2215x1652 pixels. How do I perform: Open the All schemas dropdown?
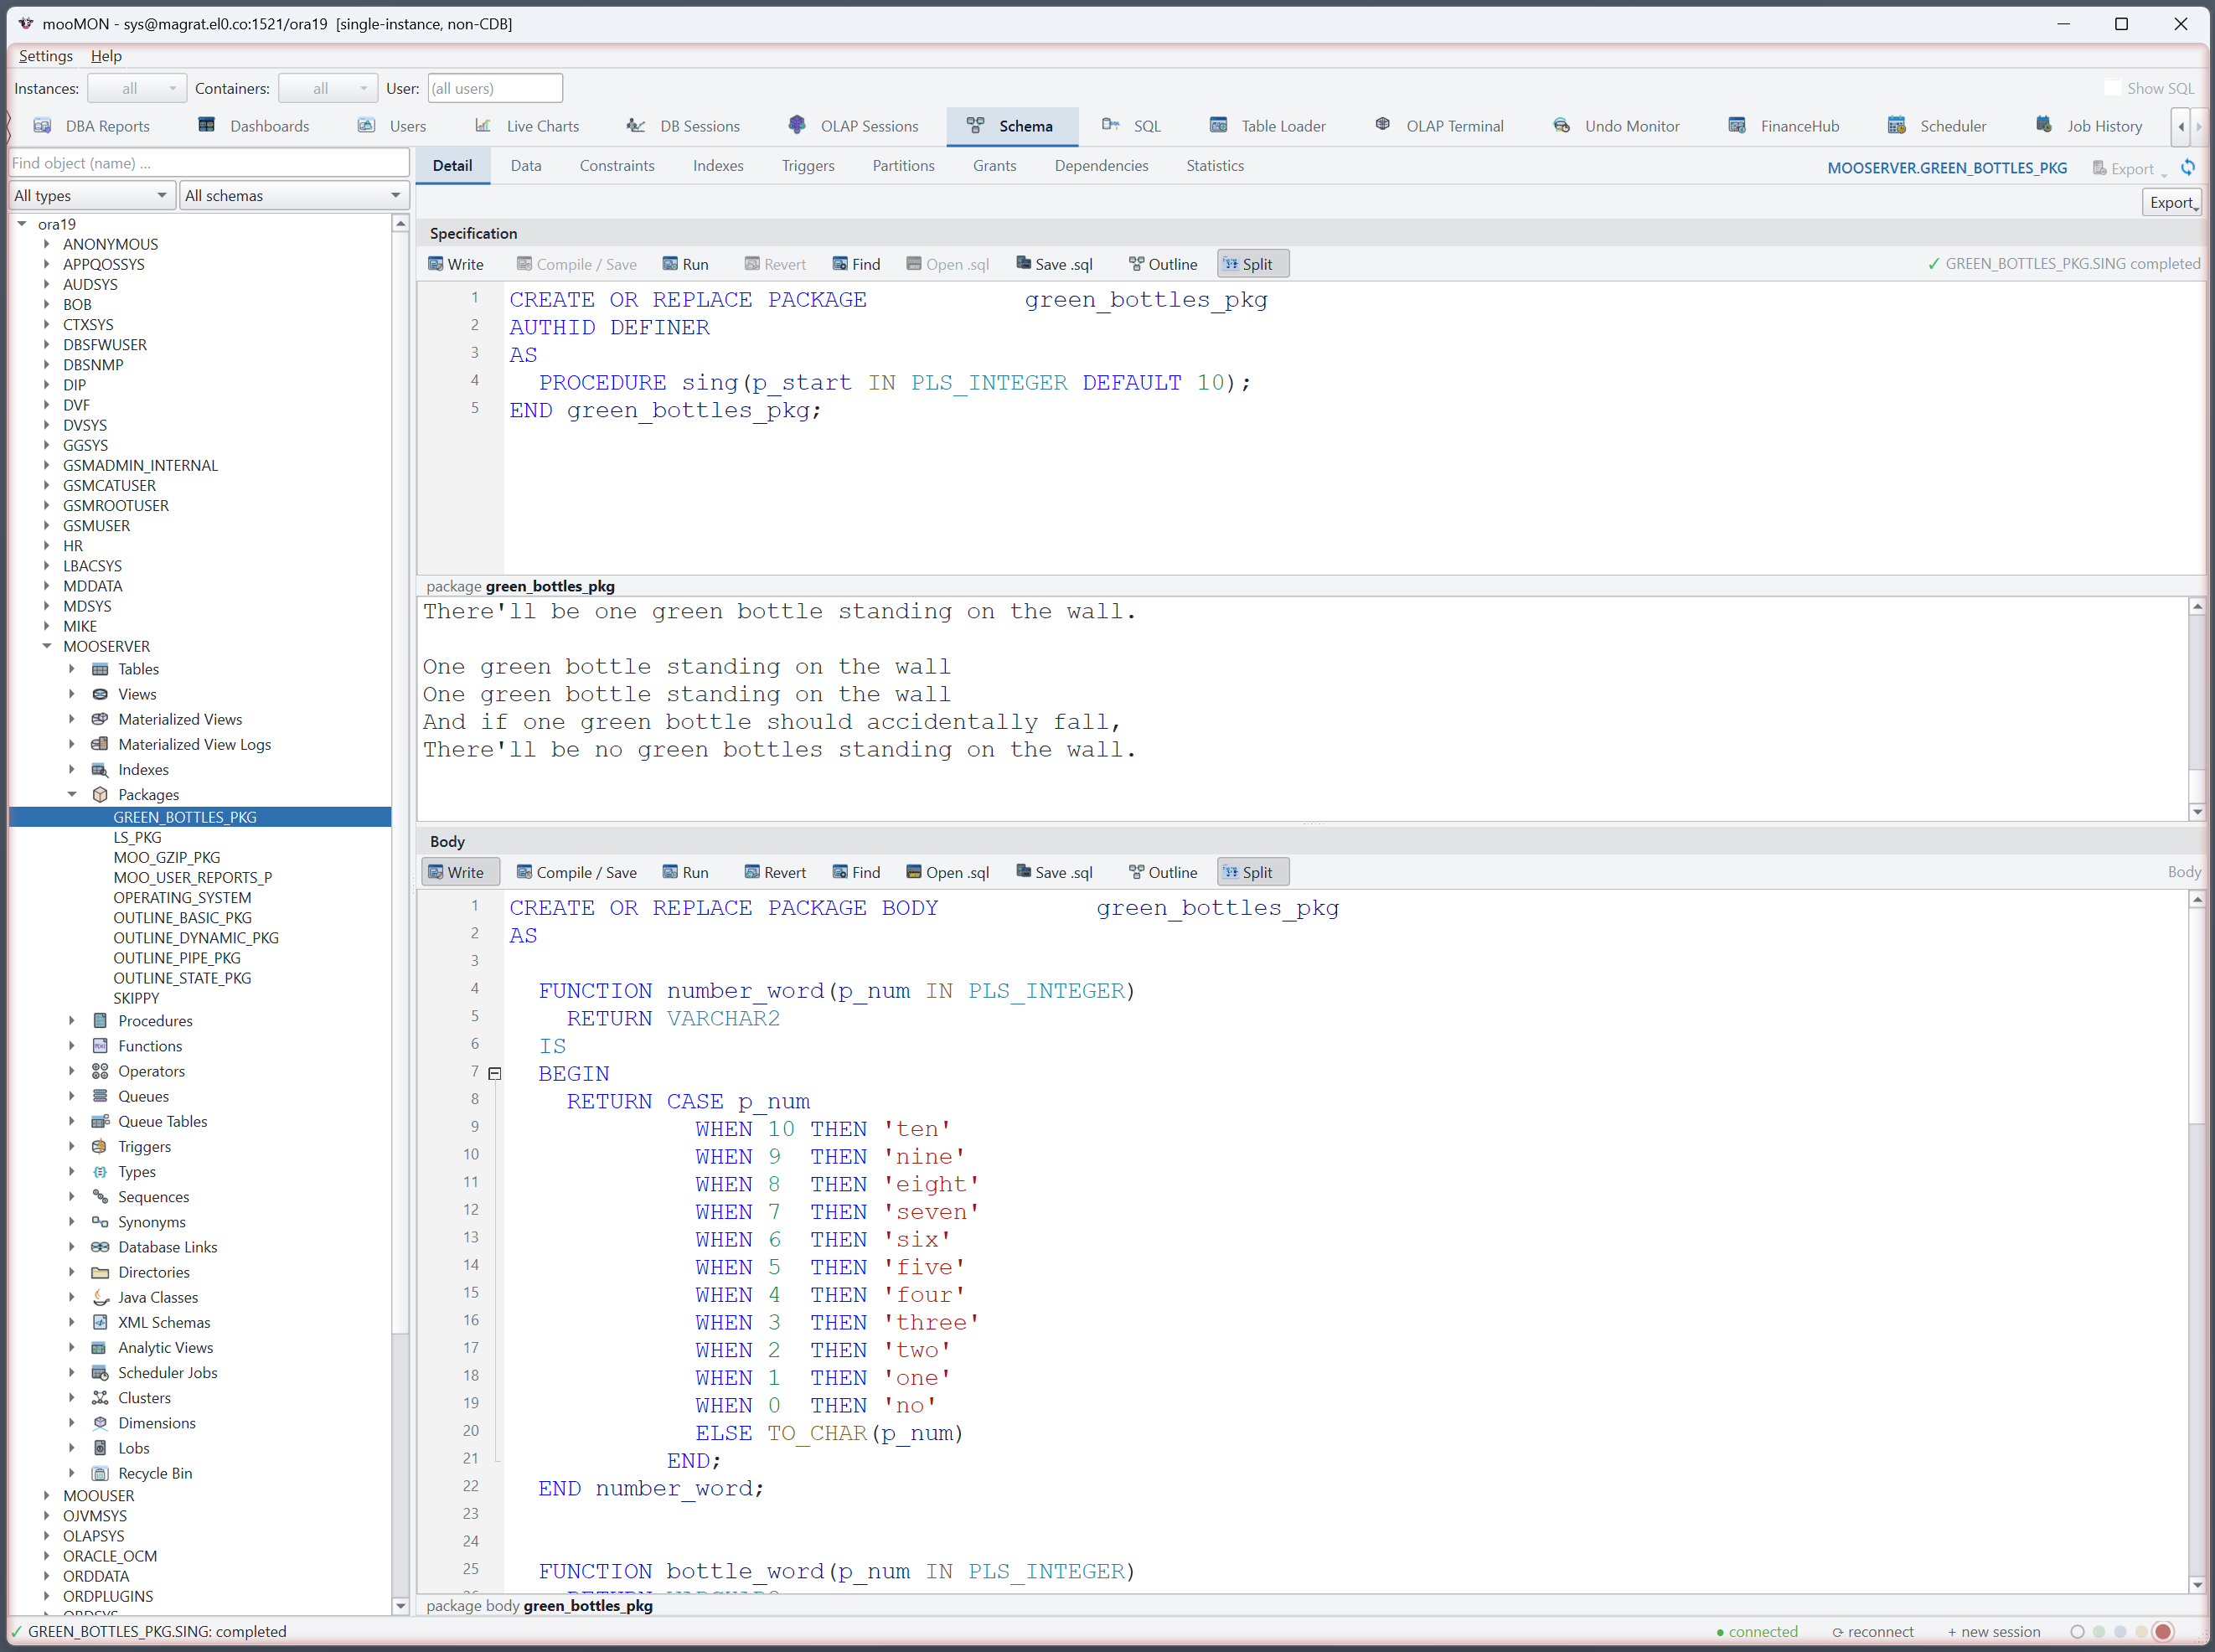(294, 196)
